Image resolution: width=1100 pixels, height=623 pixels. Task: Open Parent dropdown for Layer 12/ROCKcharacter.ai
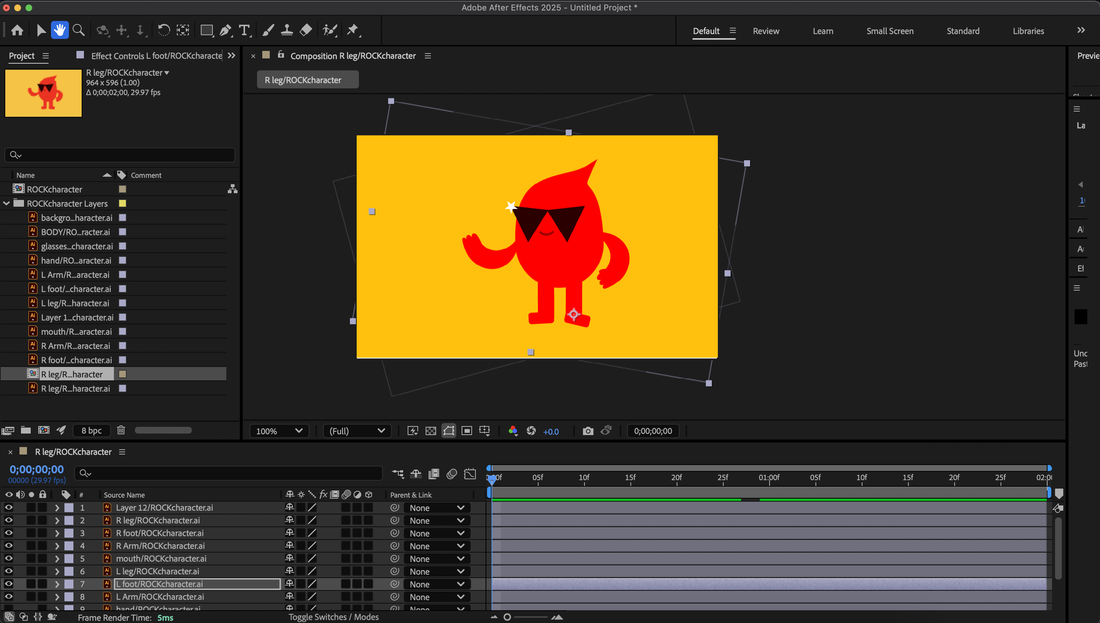tap(436, 508)
